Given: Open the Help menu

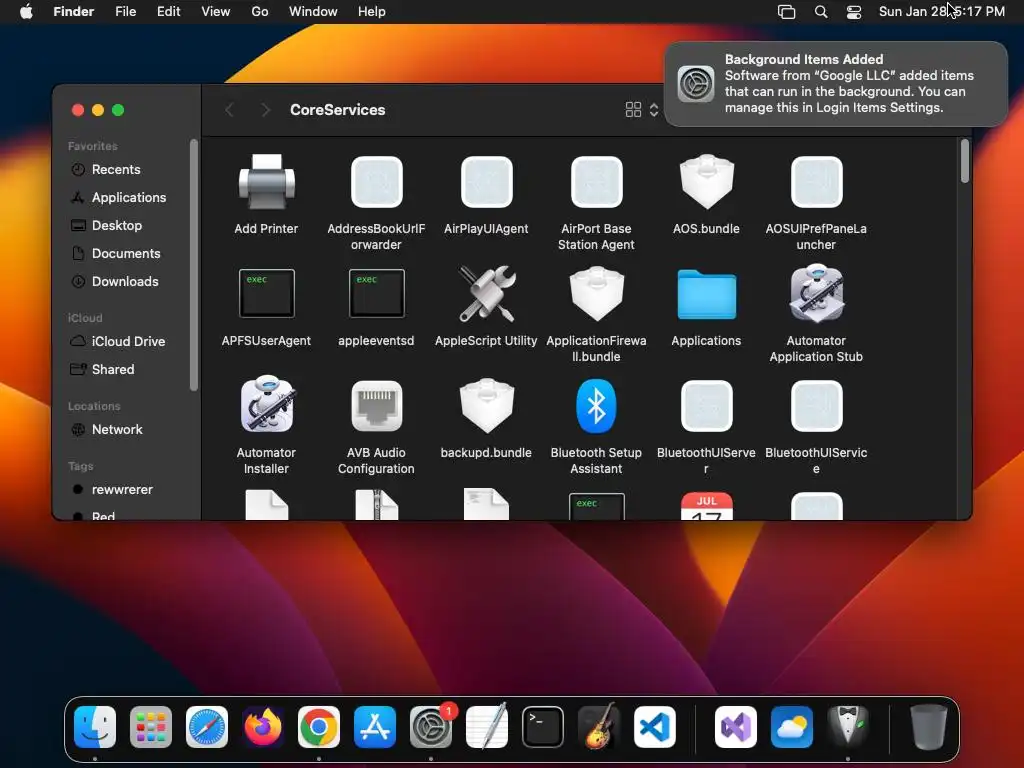Looking at the screenshot, I should click(372, 12).
